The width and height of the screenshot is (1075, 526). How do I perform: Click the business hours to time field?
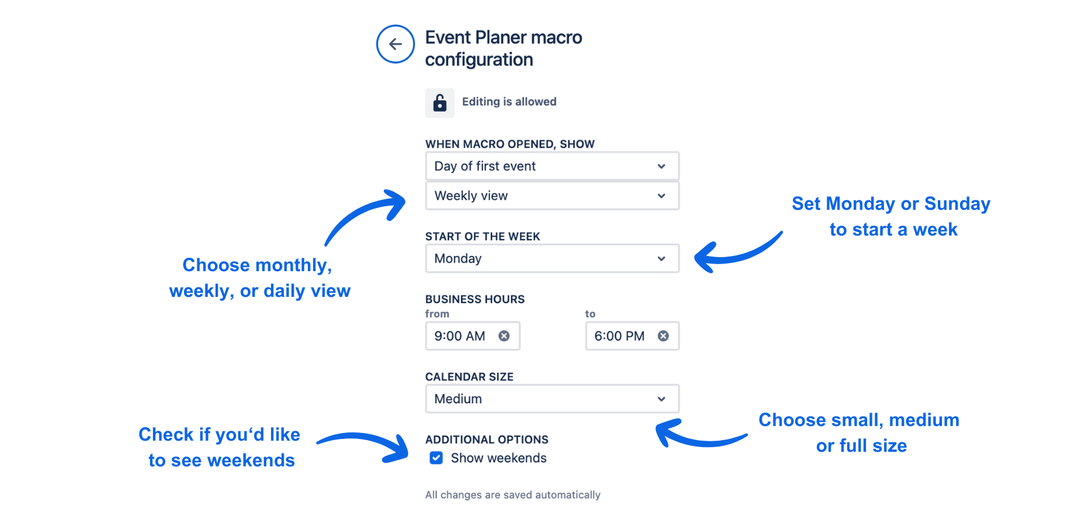point(620,336)
